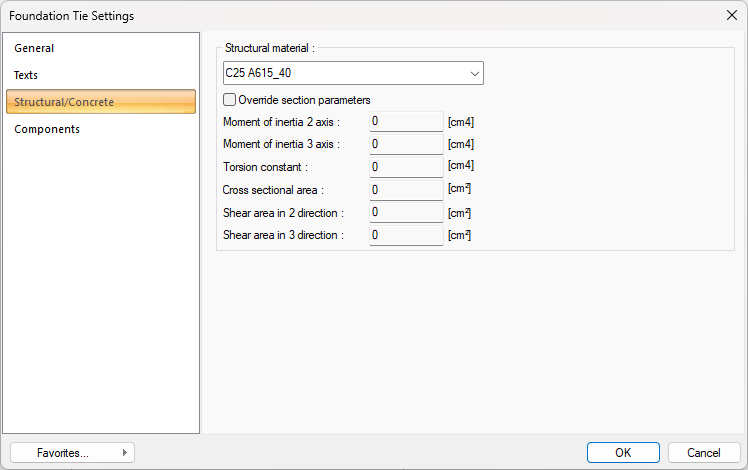Open the Structural material dropdown arrow
This screenshot has height=470, width=748.
tap(473, 73)
